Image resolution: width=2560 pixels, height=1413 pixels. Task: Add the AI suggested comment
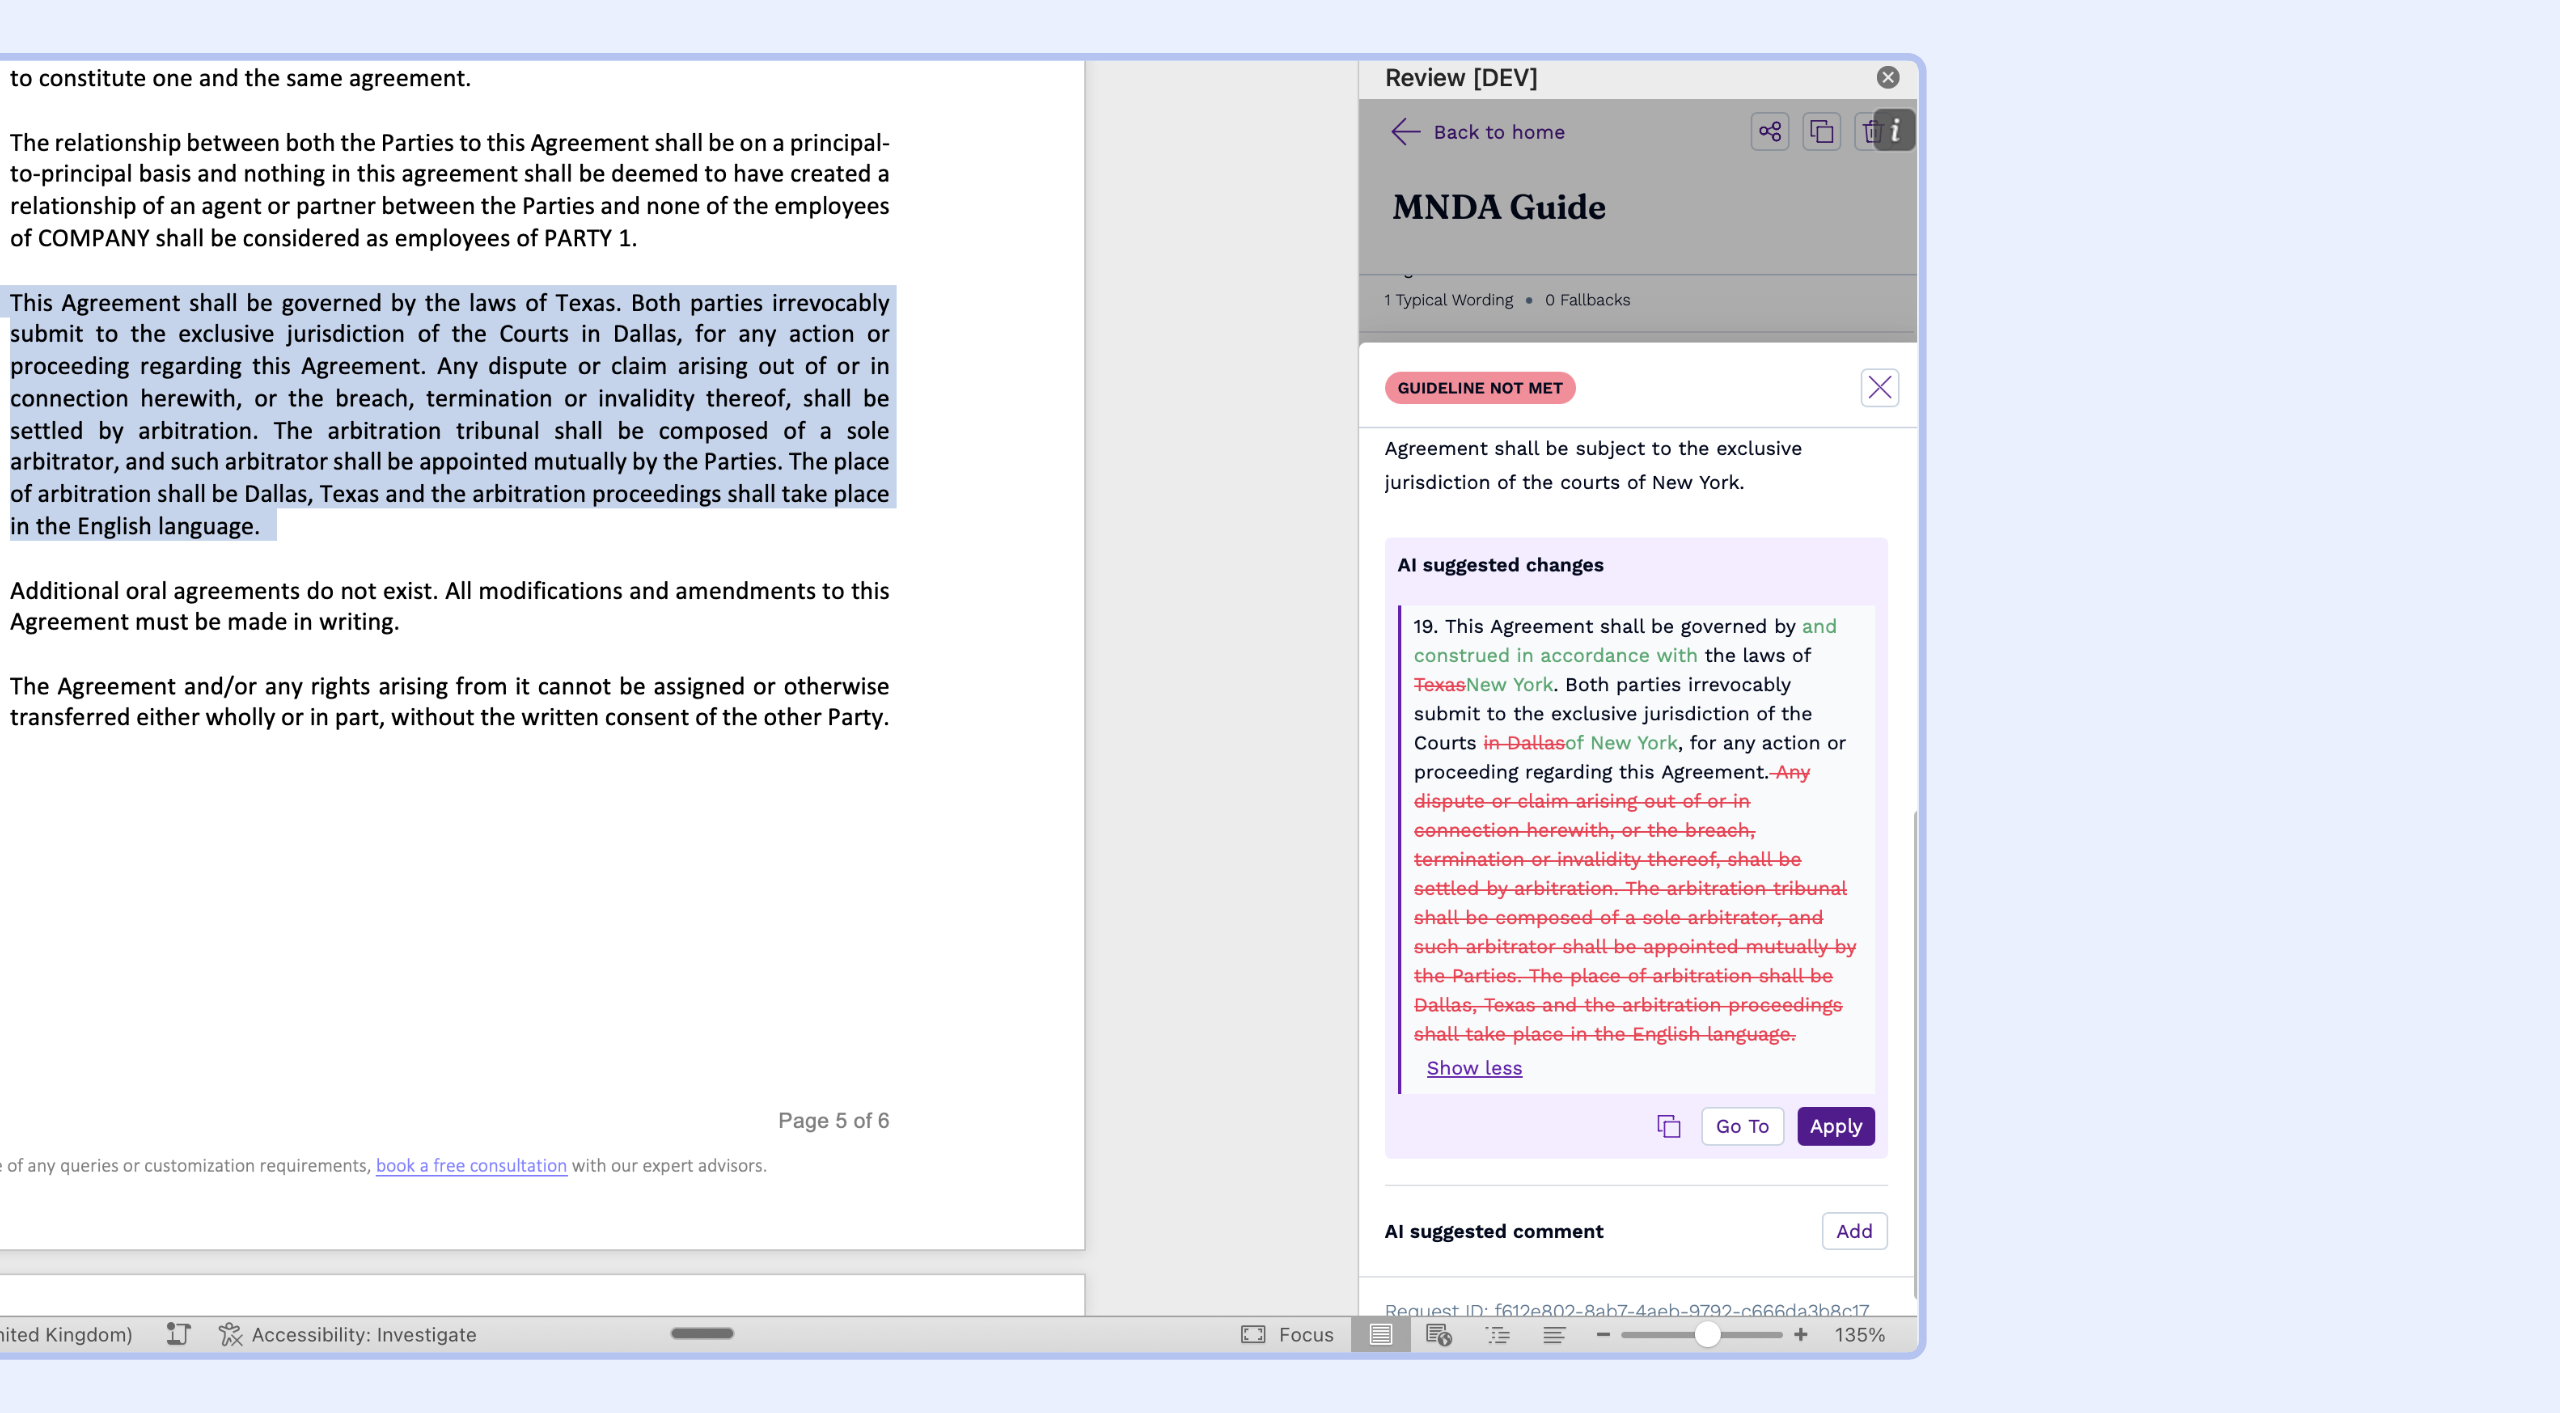tap(1853, 1231)
